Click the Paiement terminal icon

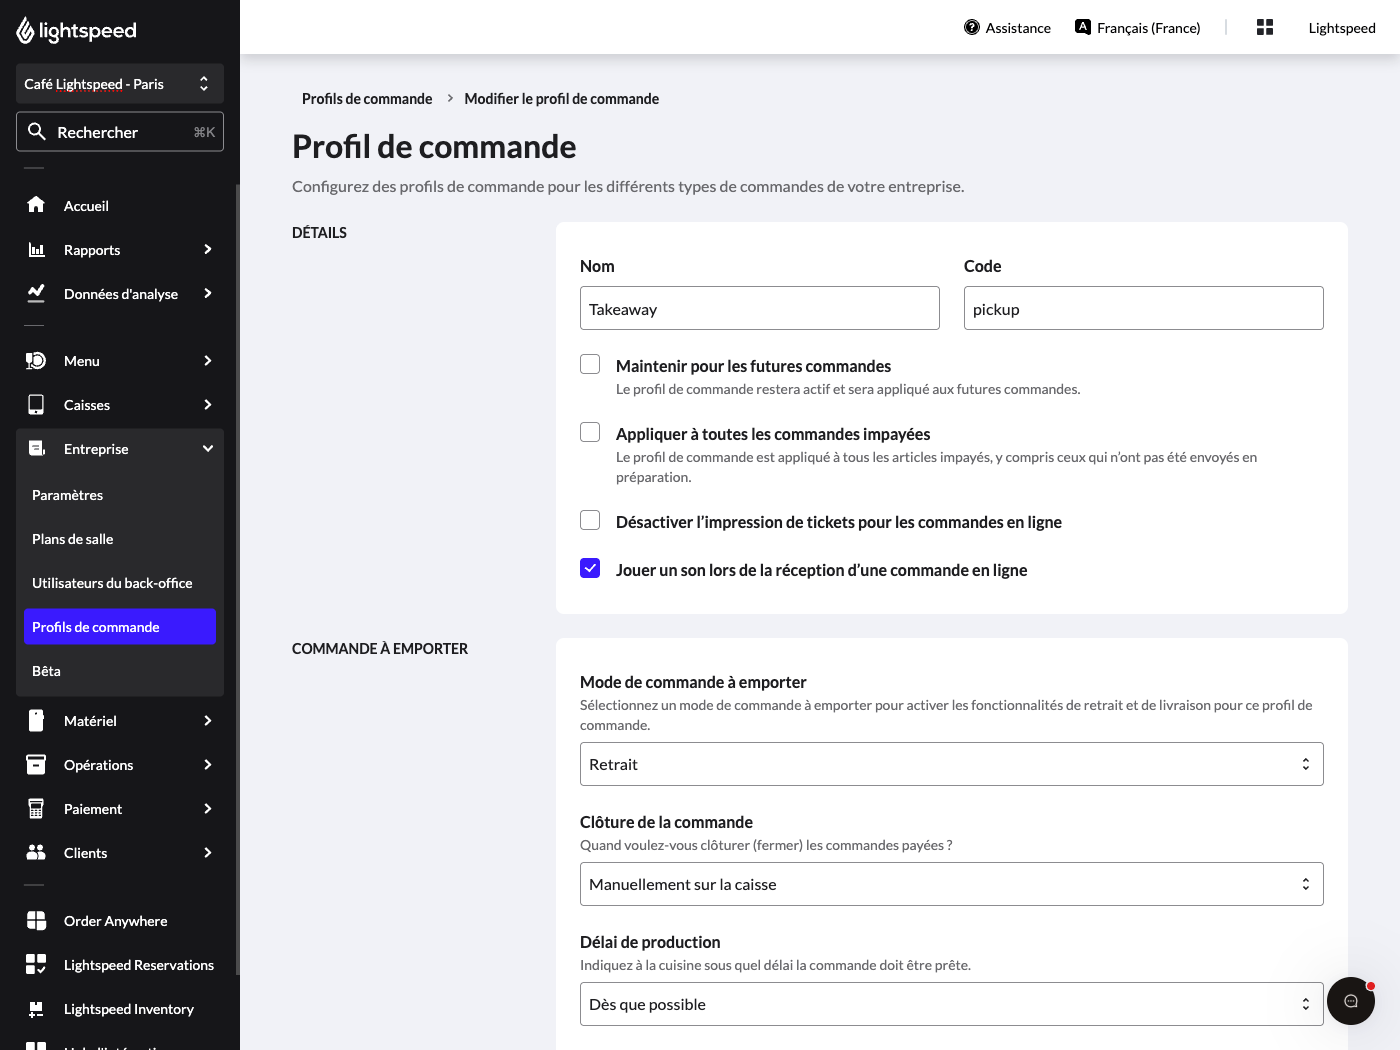[36, 808]
